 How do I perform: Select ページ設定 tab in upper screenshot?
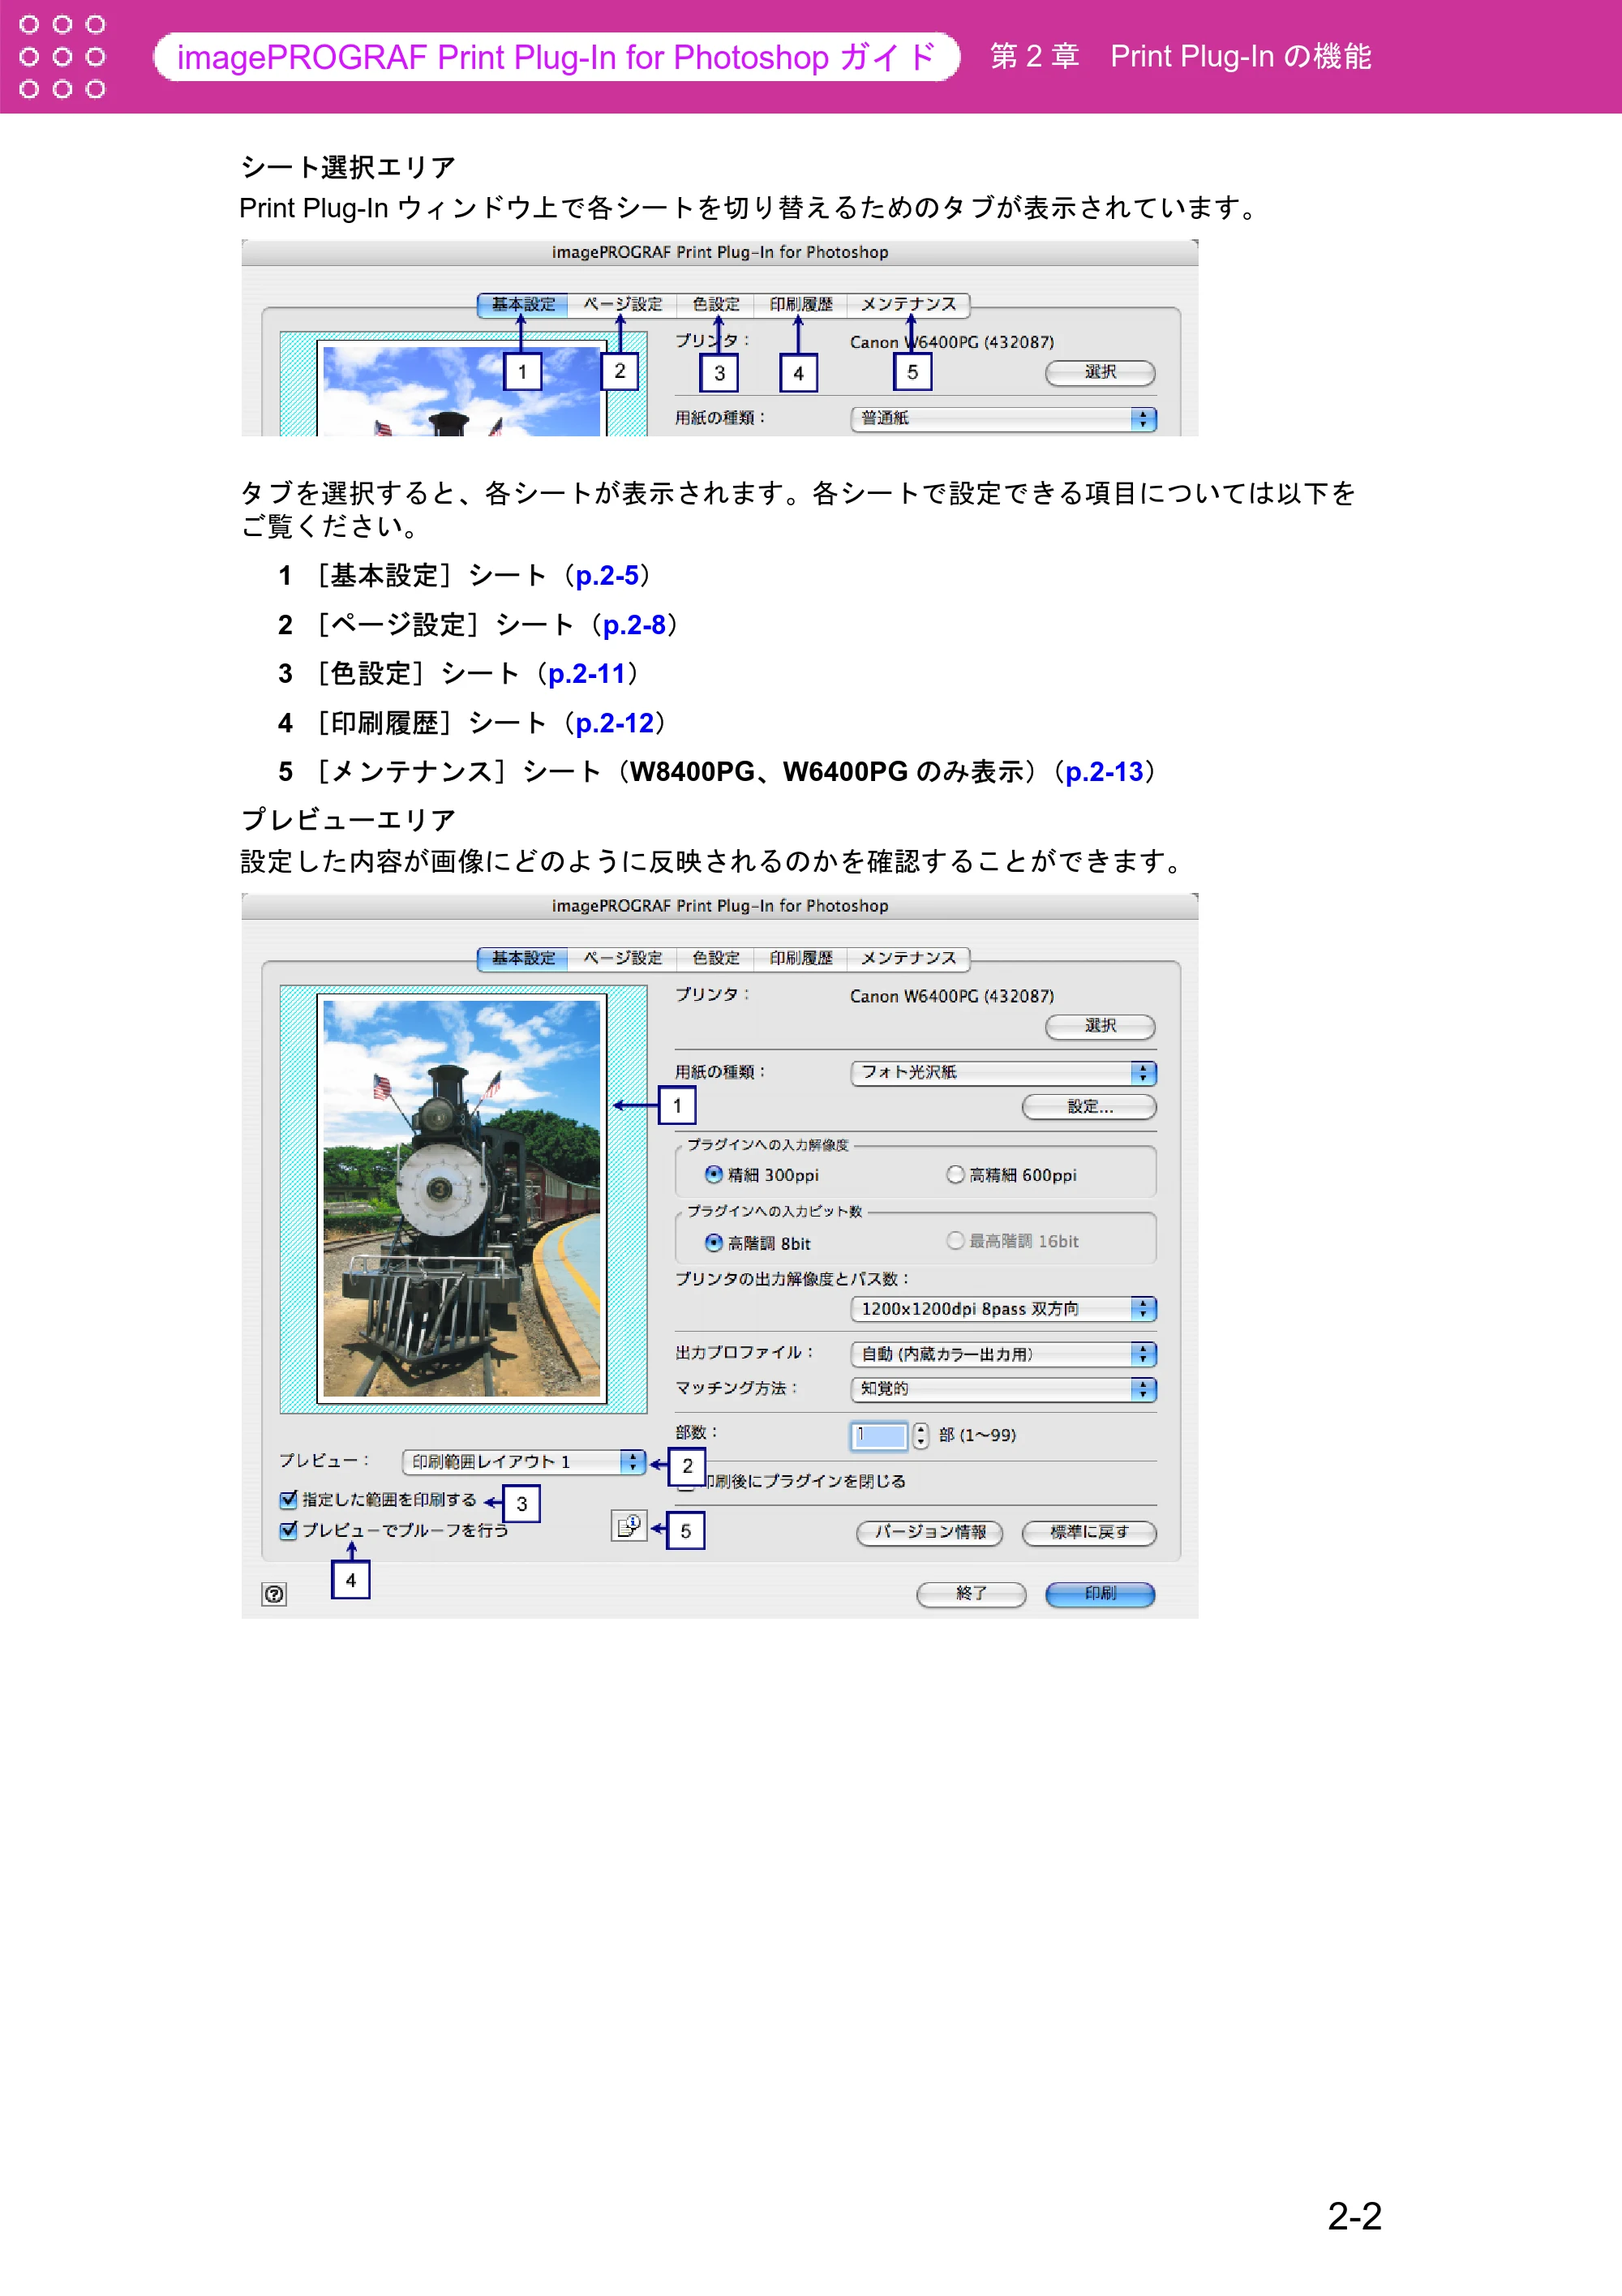coord(622,304)
